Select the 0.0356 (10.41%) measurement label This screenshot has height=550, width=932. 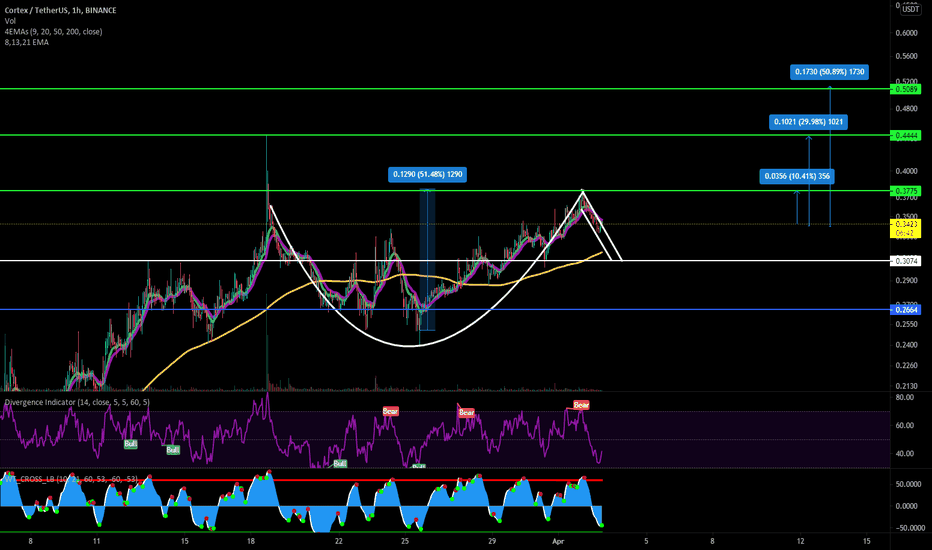(x=797, y=176)
